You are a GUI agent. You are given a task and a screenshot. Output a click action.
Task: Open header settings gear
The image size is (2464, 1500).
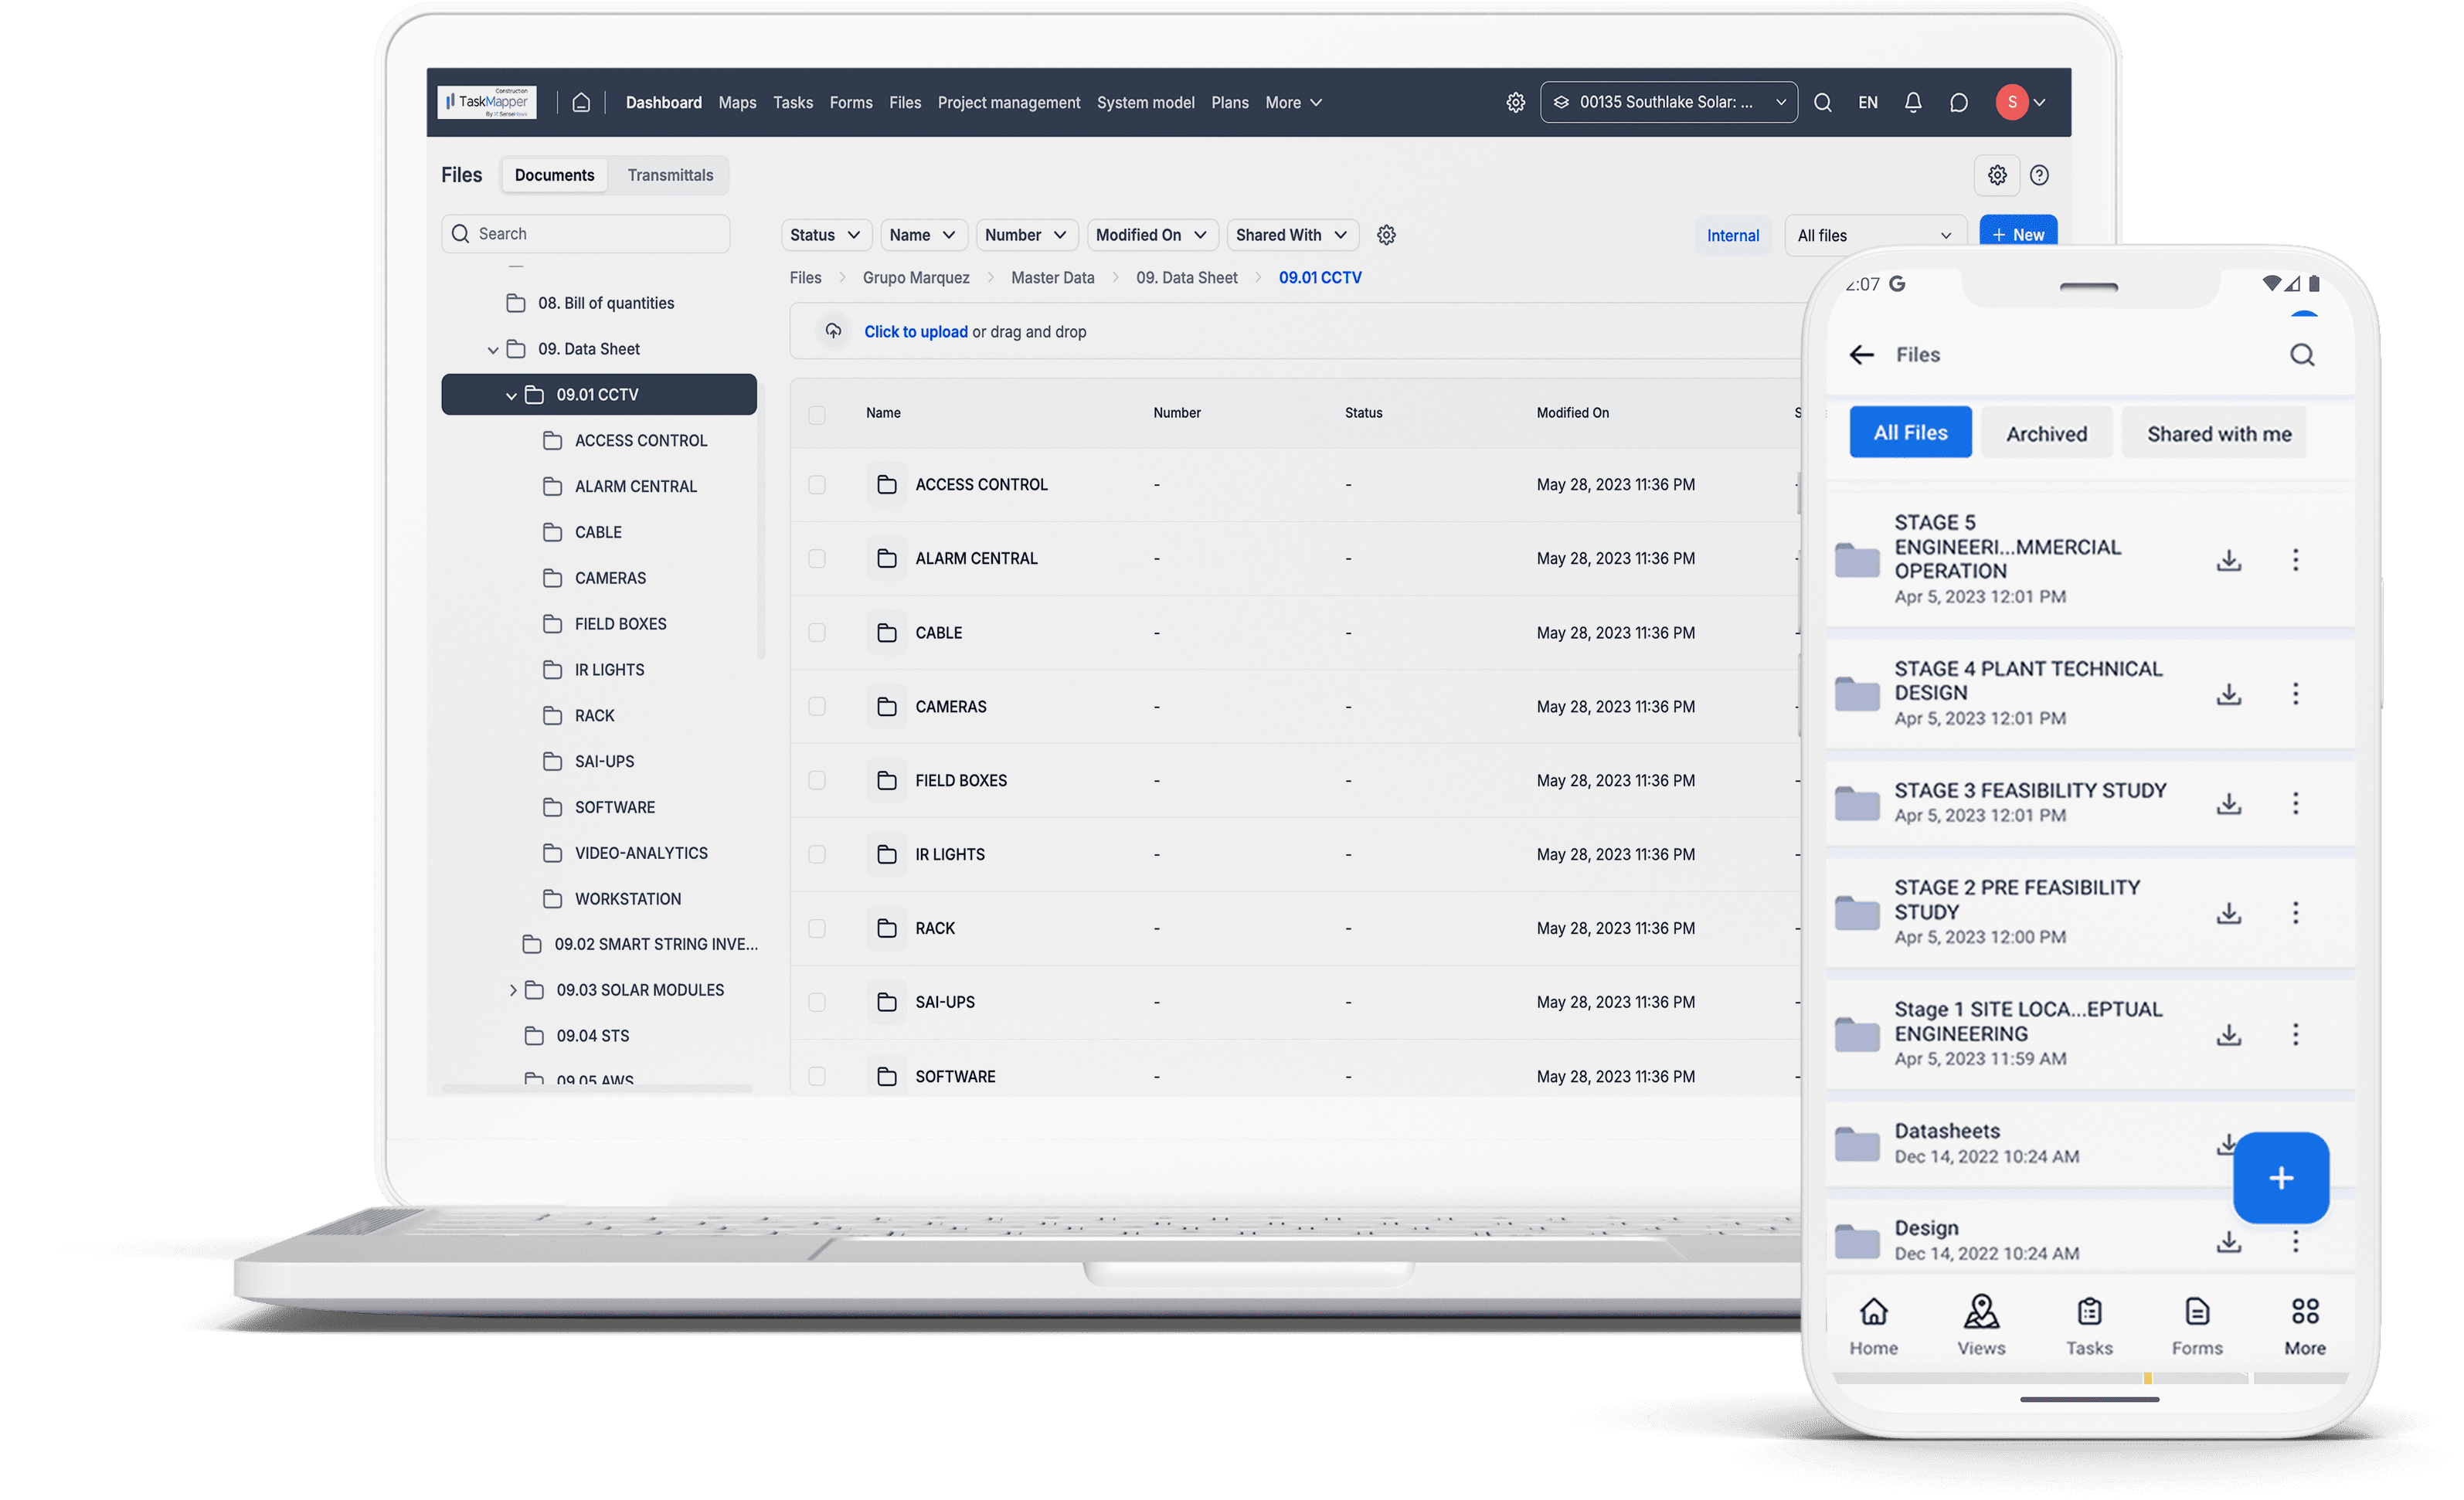[x=1515, y=102]
